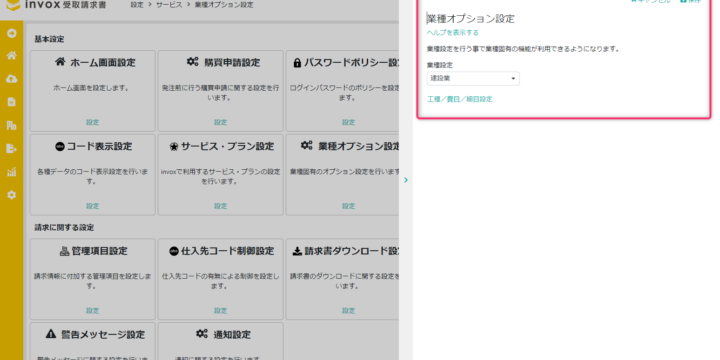Click 設定 link under ホーム画面設定
Image resolution: width=720 pixels, height=360 pixels.
93,122
